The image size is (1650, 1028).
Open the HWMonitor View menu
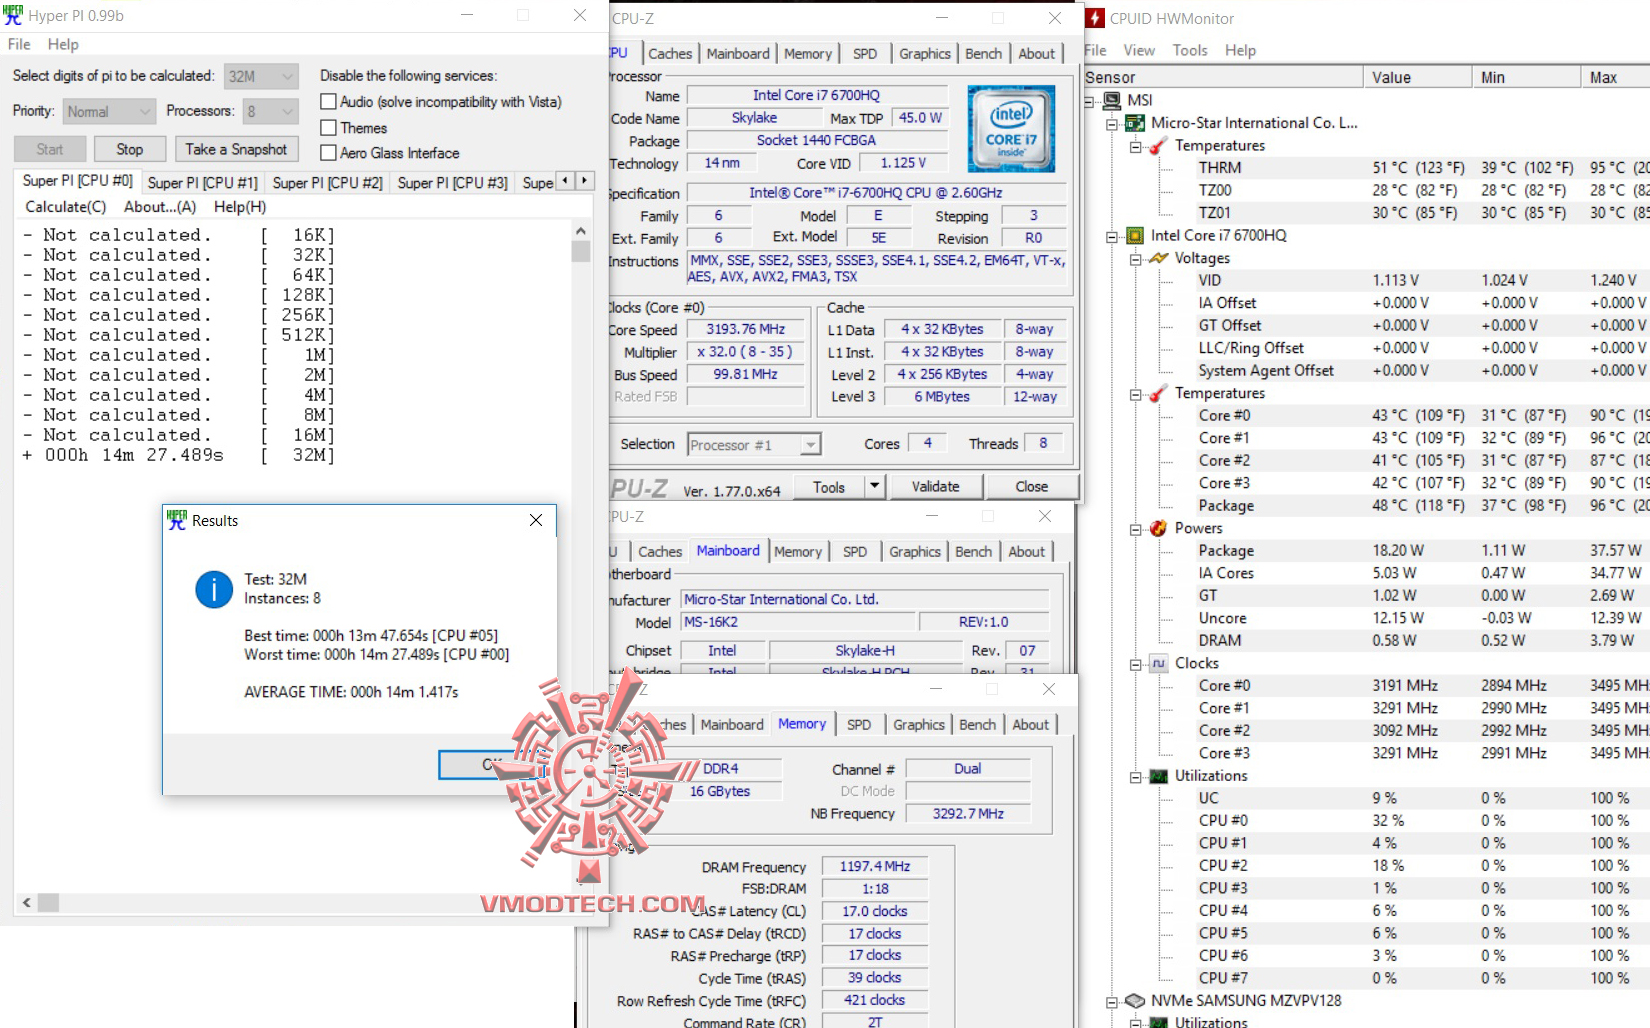1139,50
